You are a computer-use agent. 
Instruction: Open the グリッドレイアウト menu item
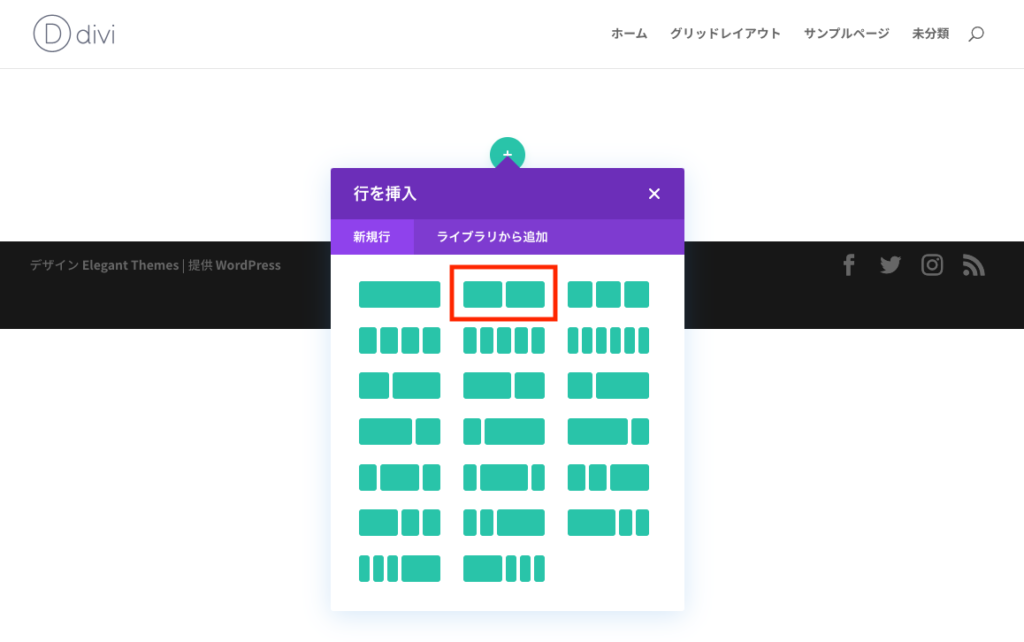[726, 33]
